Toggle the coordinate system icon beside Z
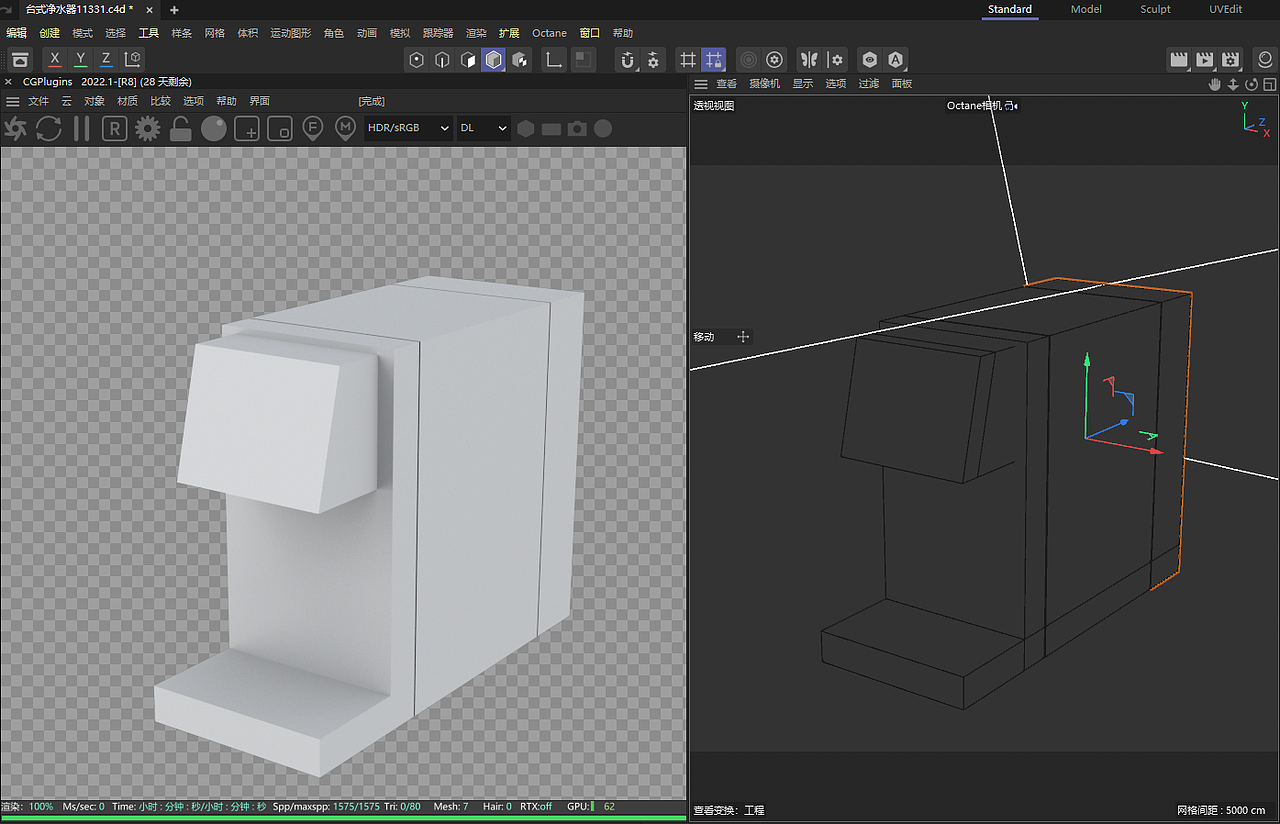This screenshot has width=1280, height=824. pyautogui.click(x=132, y=60)
